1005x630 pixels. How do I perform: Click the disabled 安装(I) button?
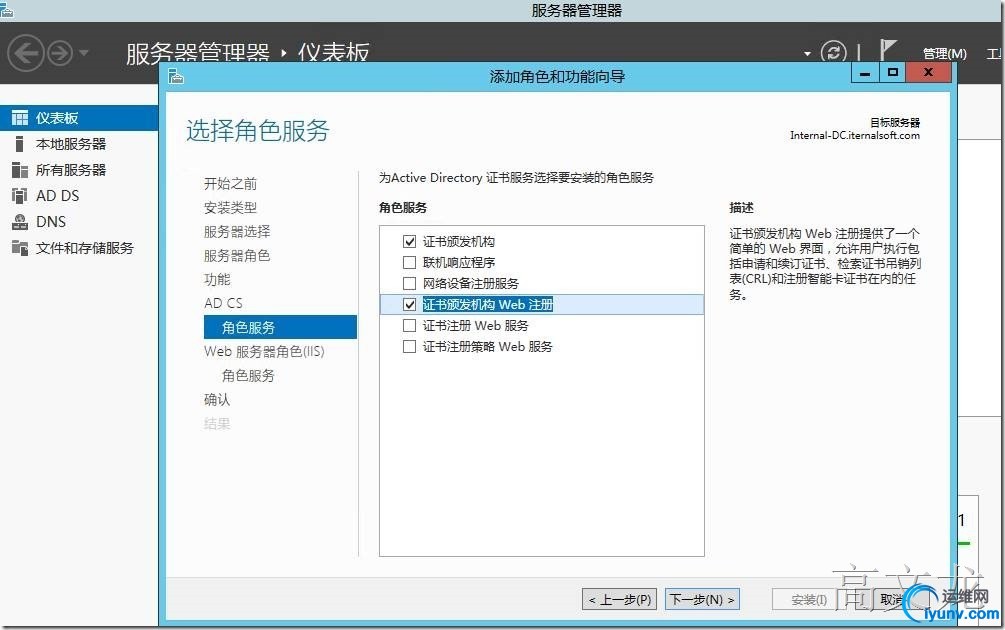(x=809, y=599)
